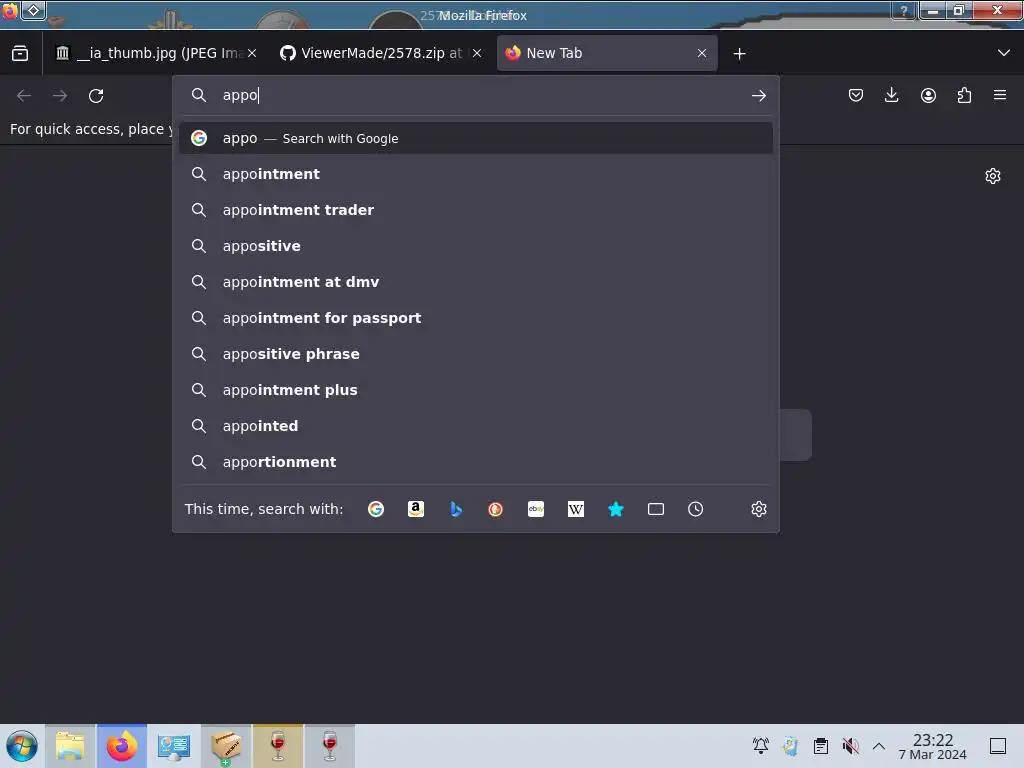
Task: Click the show desktop button
Action: [x=998, y=746]
